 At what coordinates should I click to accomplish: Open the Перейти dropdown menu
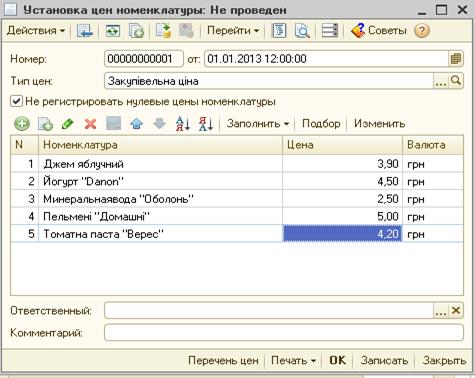coord(233,31)
